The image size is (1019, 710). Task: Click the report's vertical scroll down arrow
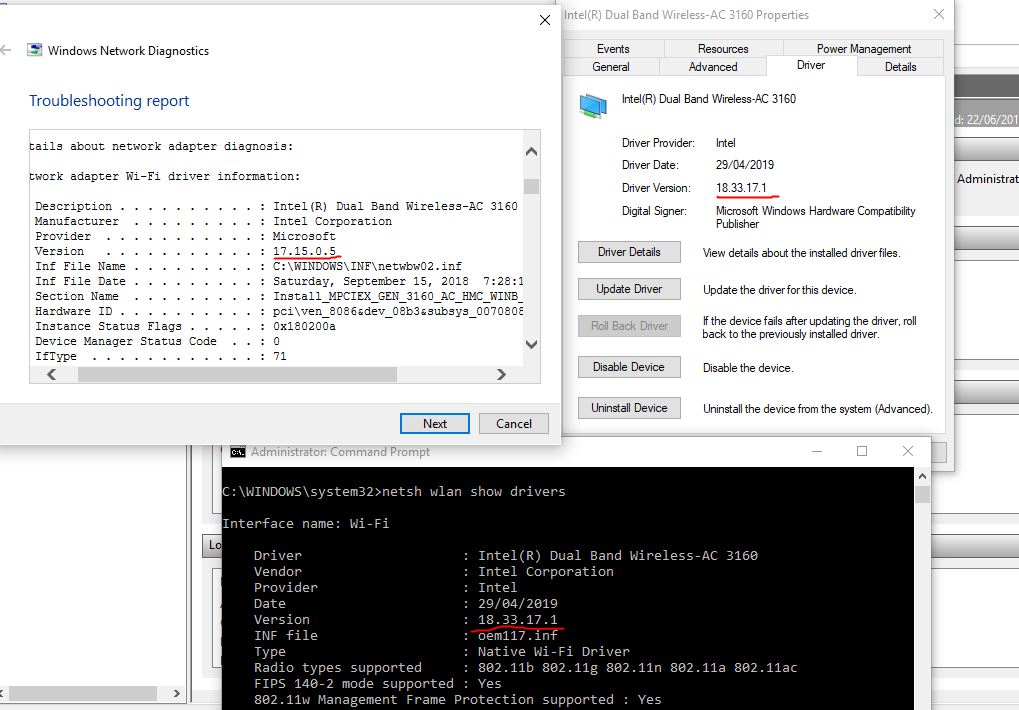(531, 344)
